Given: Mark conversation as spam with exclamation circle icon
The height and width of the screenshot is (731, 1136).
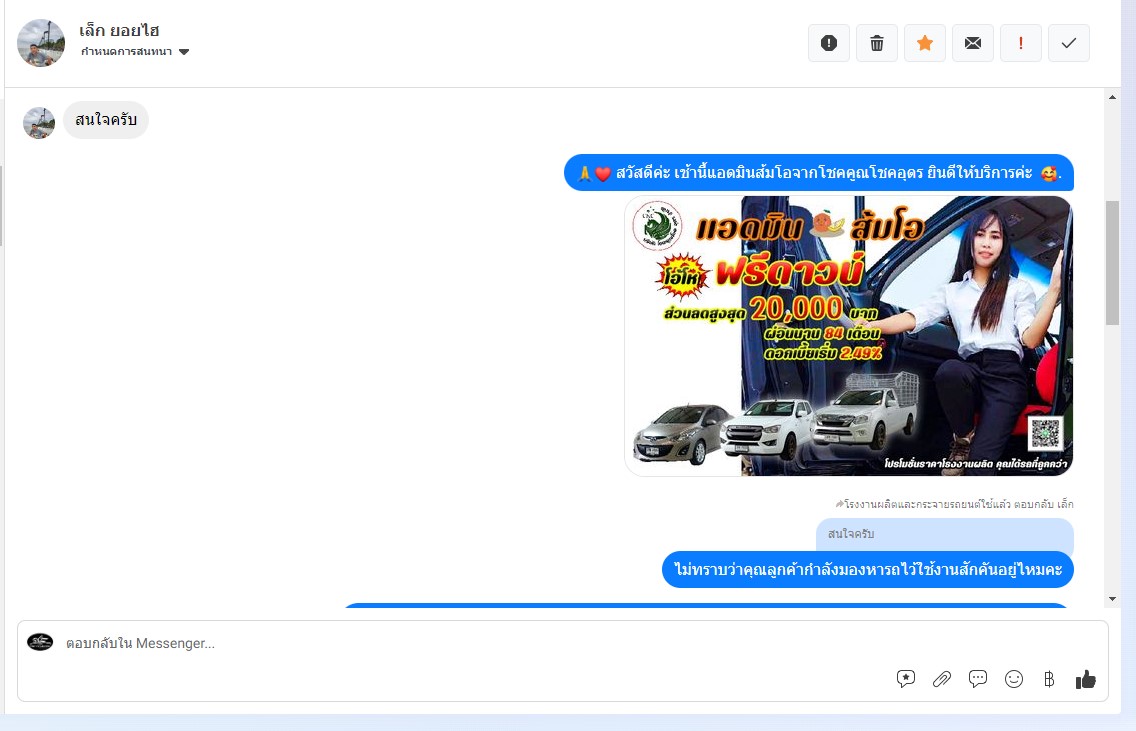Looking at the screenshot, I should tap(829, 43).
